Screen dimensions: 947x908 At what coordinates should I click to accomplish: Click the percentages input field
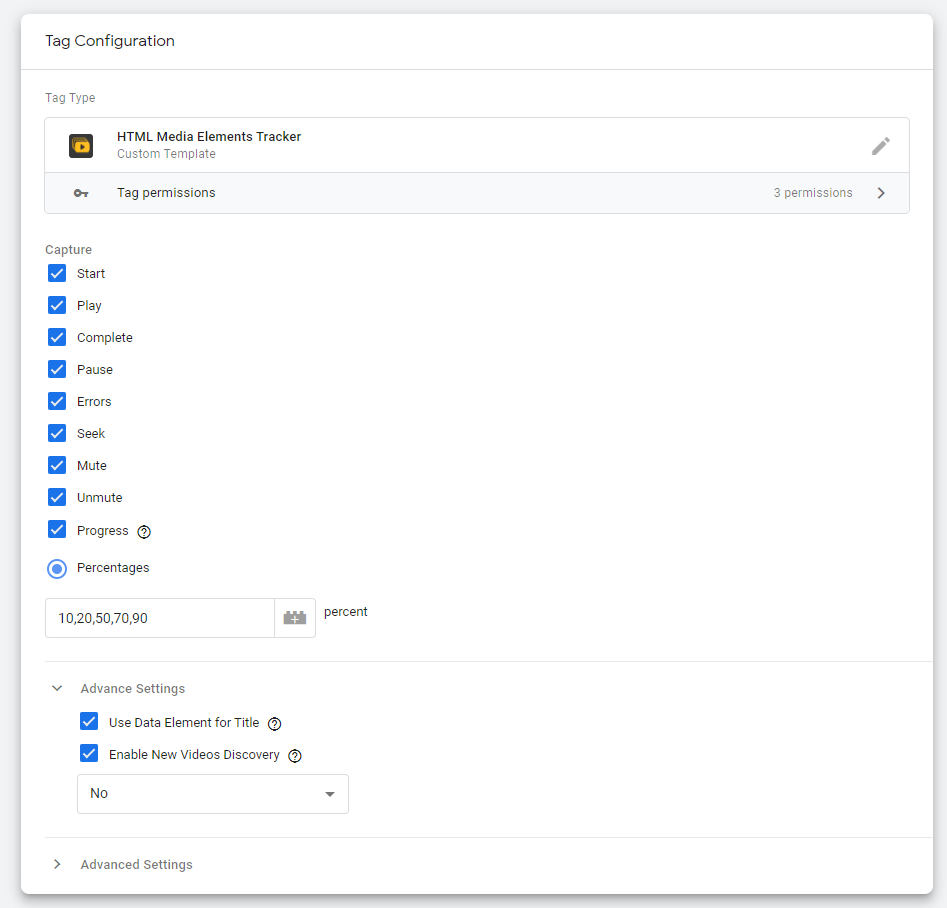[x=160, y=618]
